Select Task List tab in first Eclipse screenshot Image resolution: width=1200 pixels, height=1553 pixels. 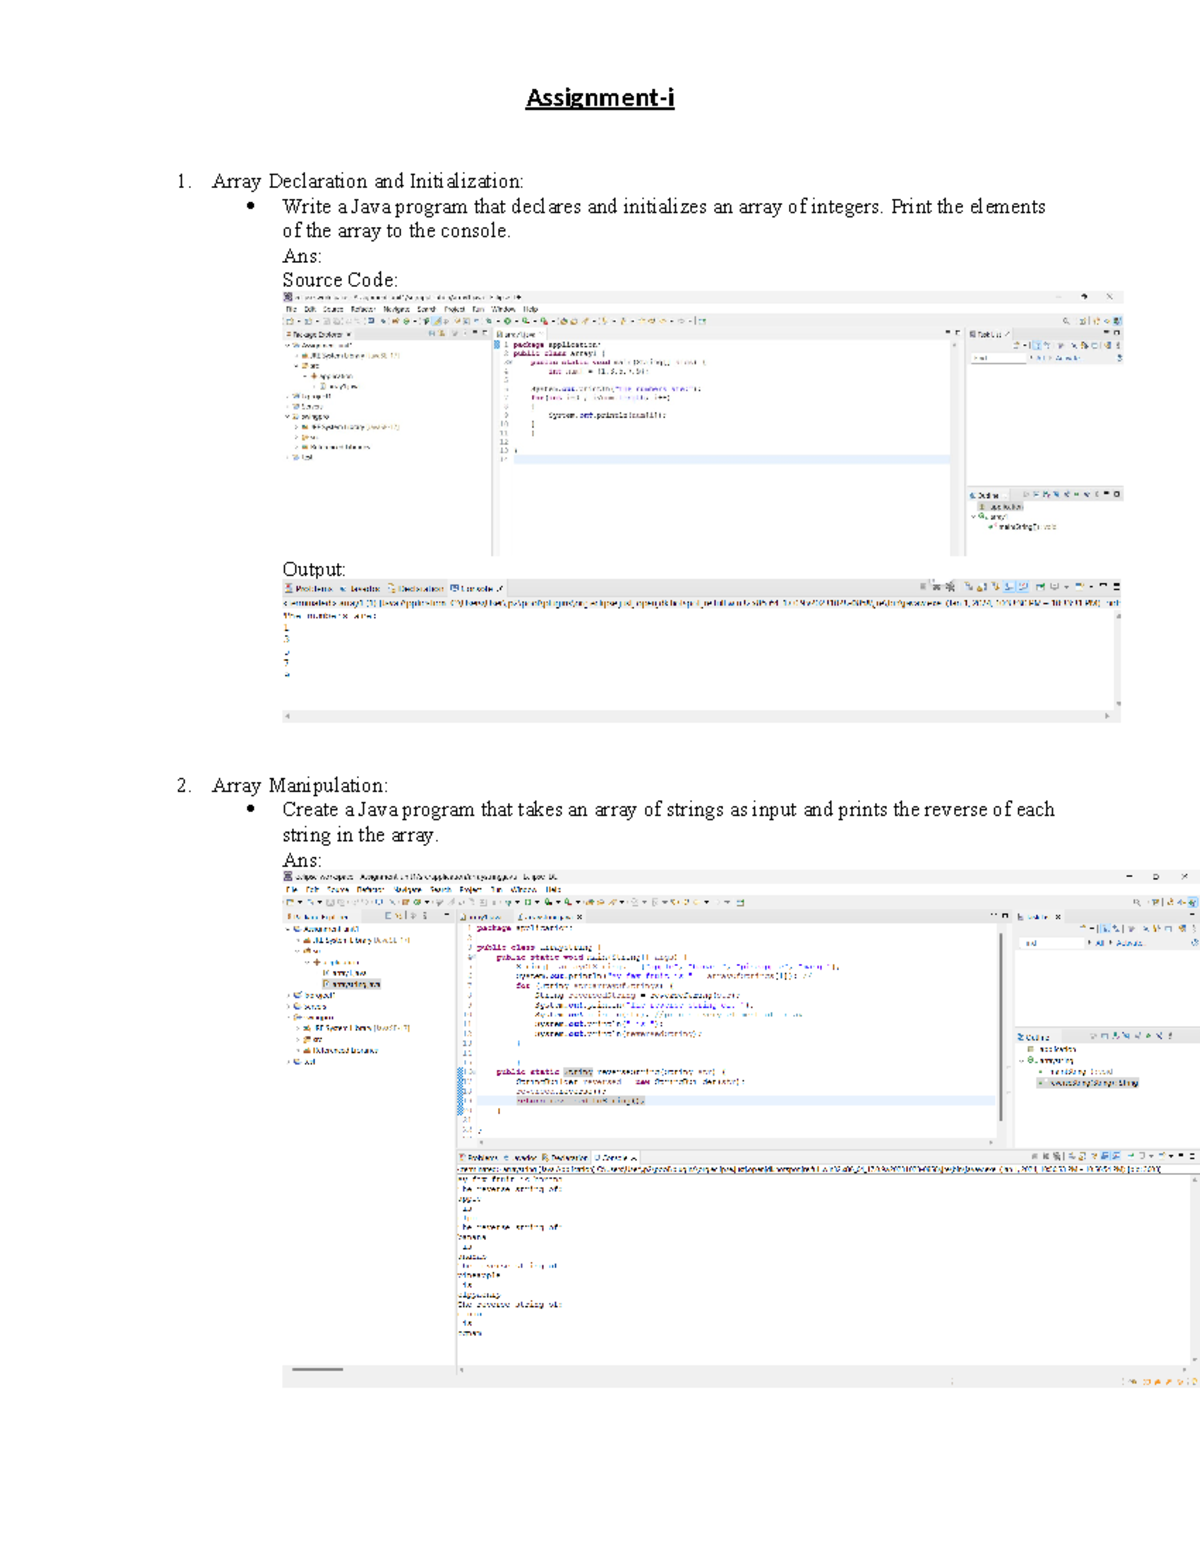(988, 334)
